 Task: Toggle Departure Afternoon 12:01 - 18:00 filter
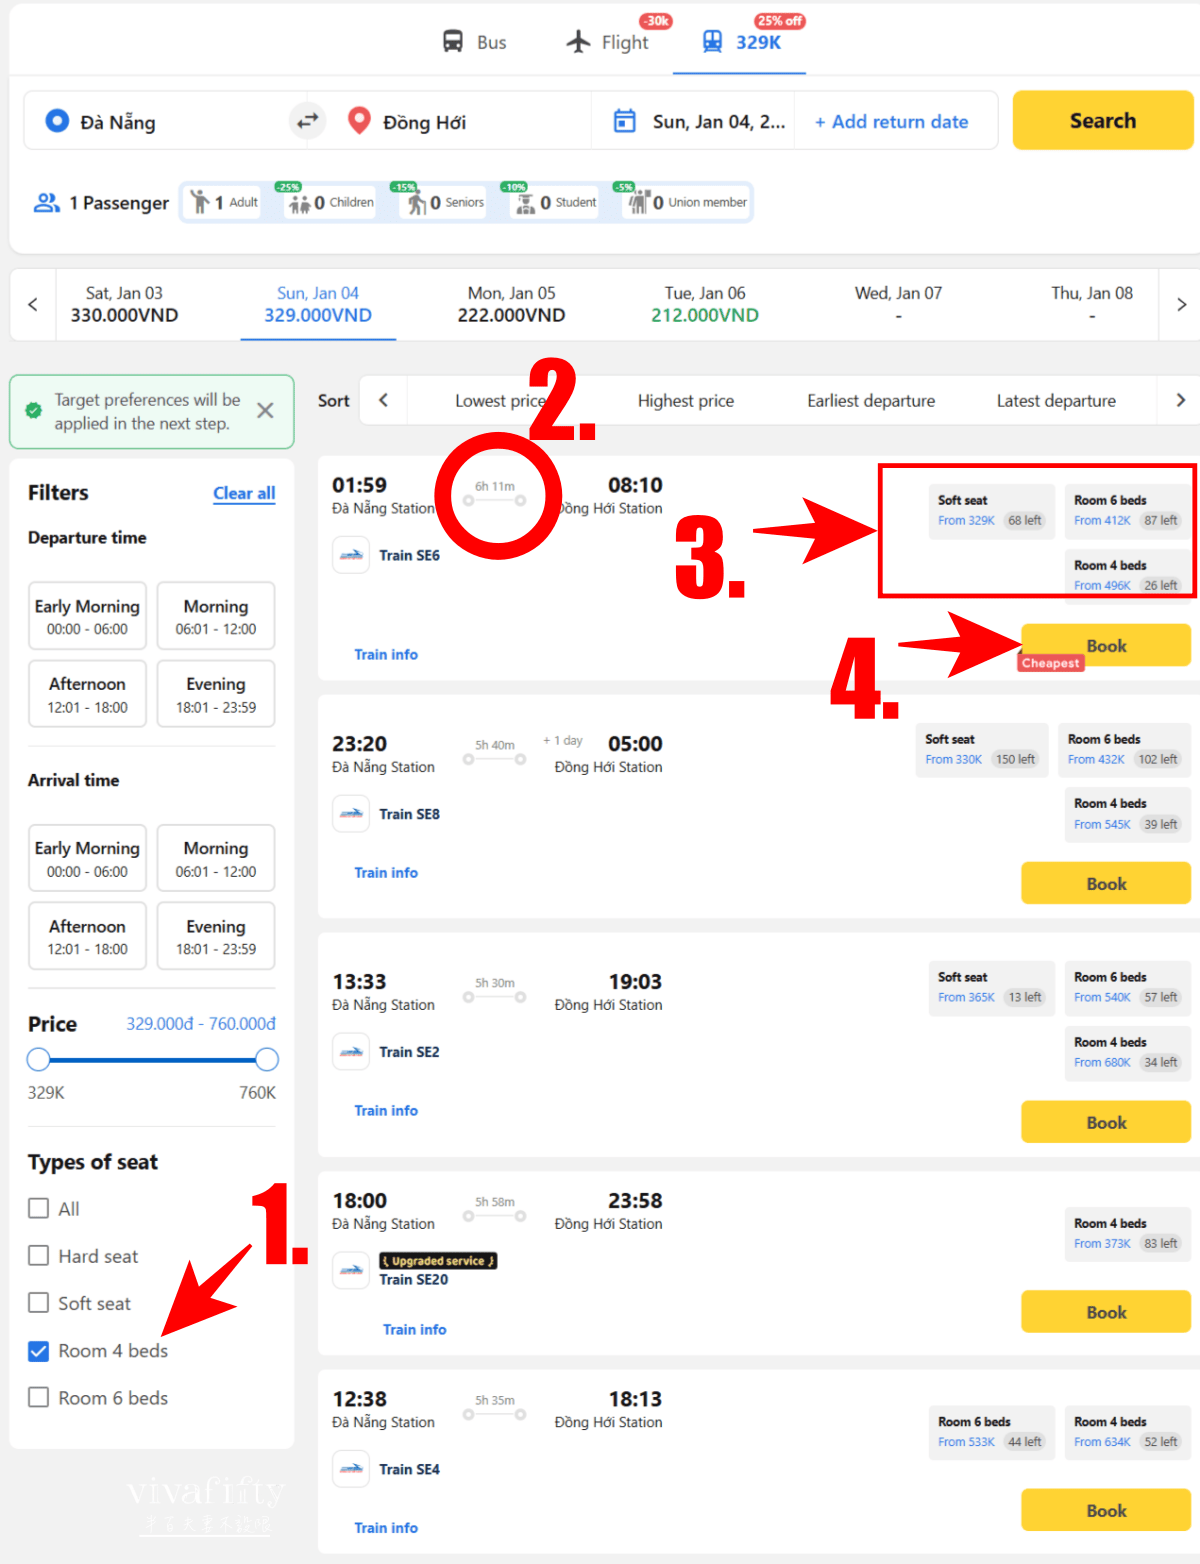coord(87,694)
